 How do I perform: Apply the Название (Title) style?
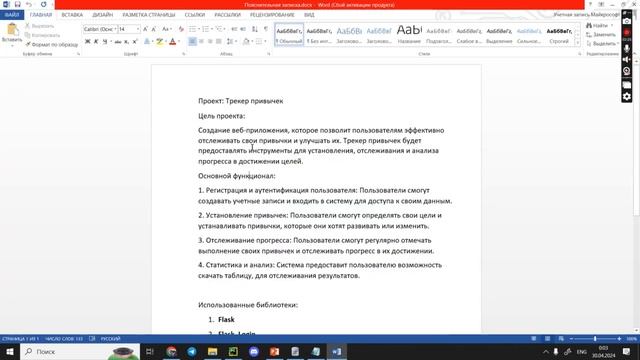[409, 35]
